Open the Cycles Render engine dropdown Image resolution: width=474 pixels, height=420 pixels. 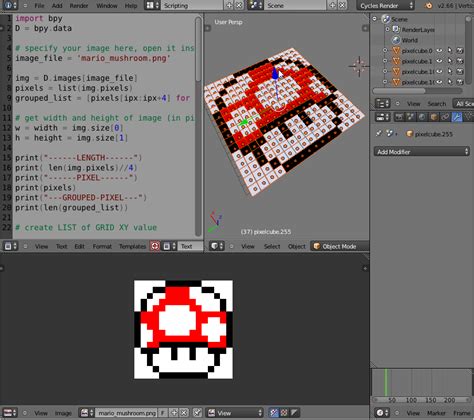pyautogui.click(x=386, y=6)
